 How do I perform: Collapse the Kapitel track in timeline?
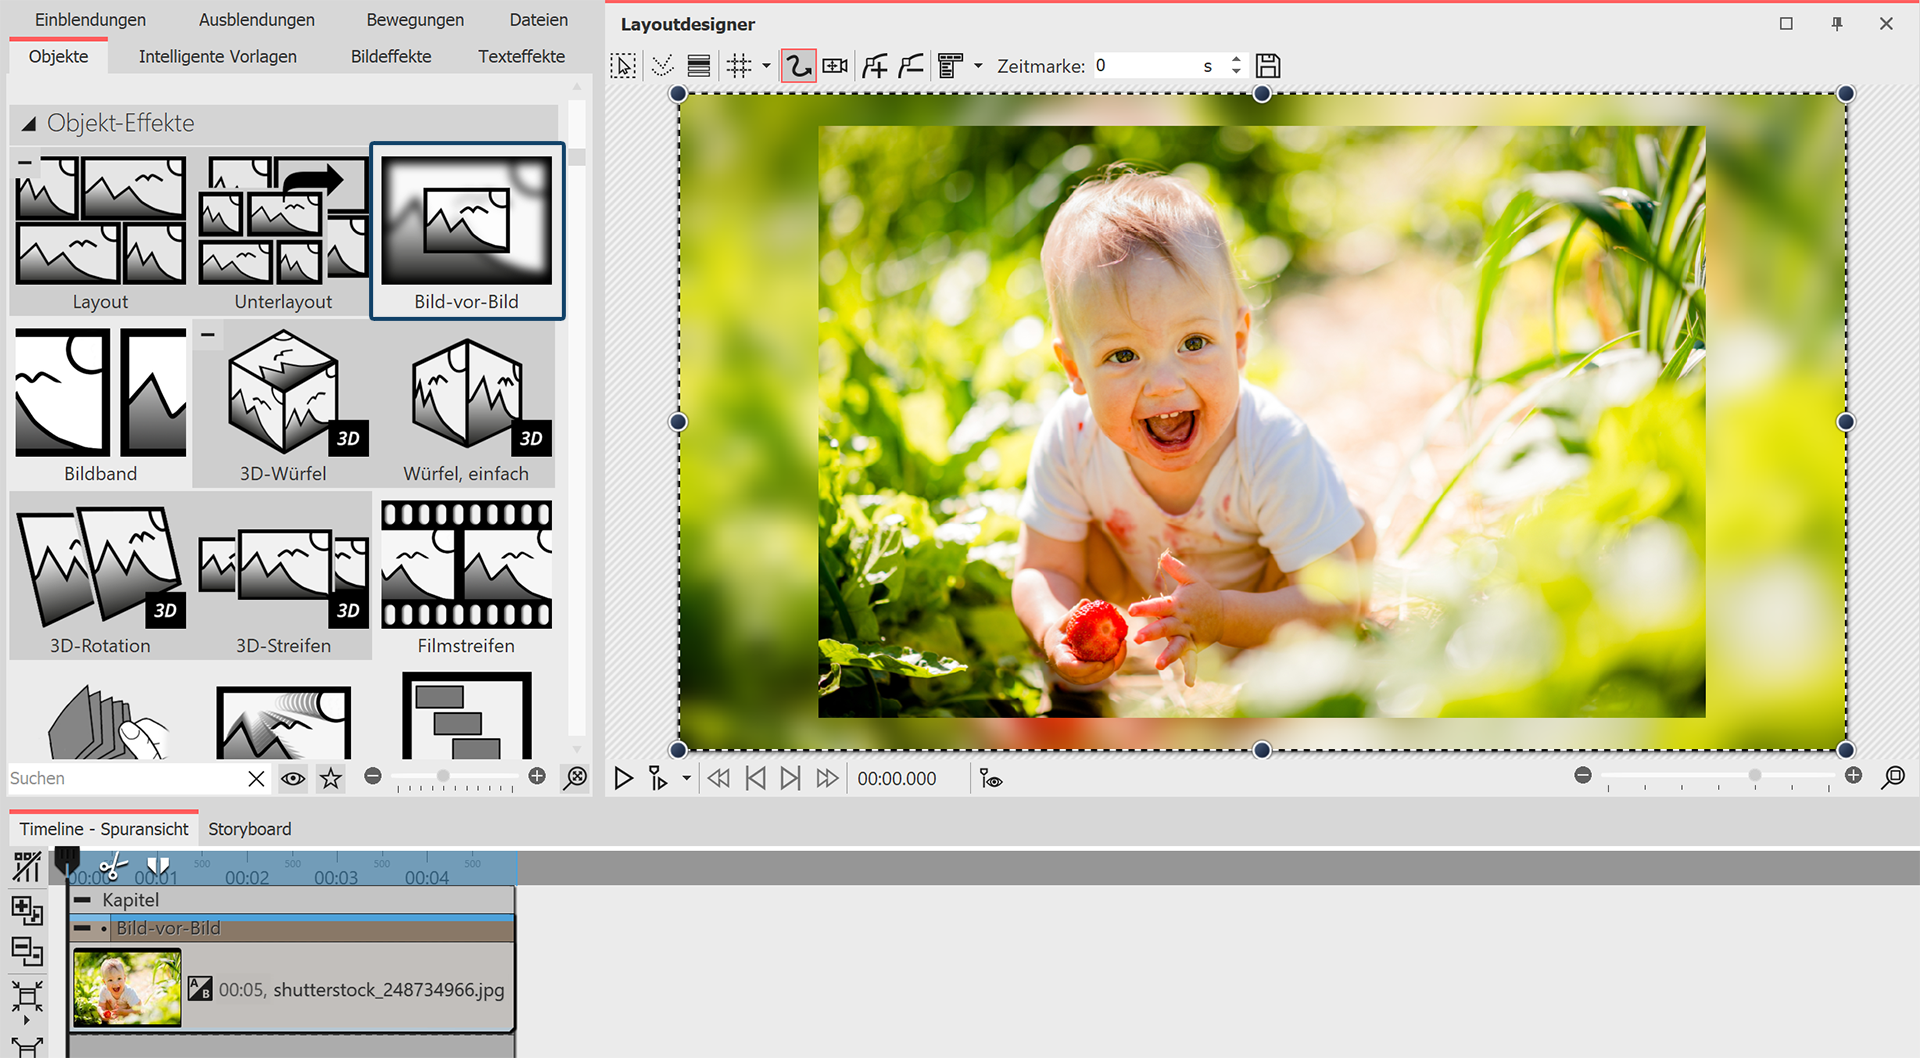[84, 900]
